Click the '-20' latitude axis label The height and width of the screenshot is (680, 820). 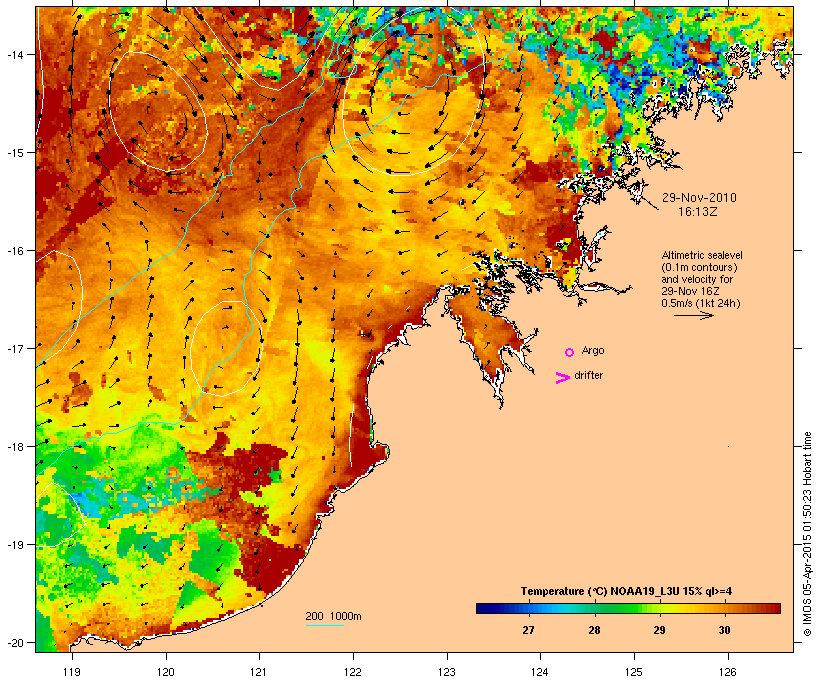14,643
